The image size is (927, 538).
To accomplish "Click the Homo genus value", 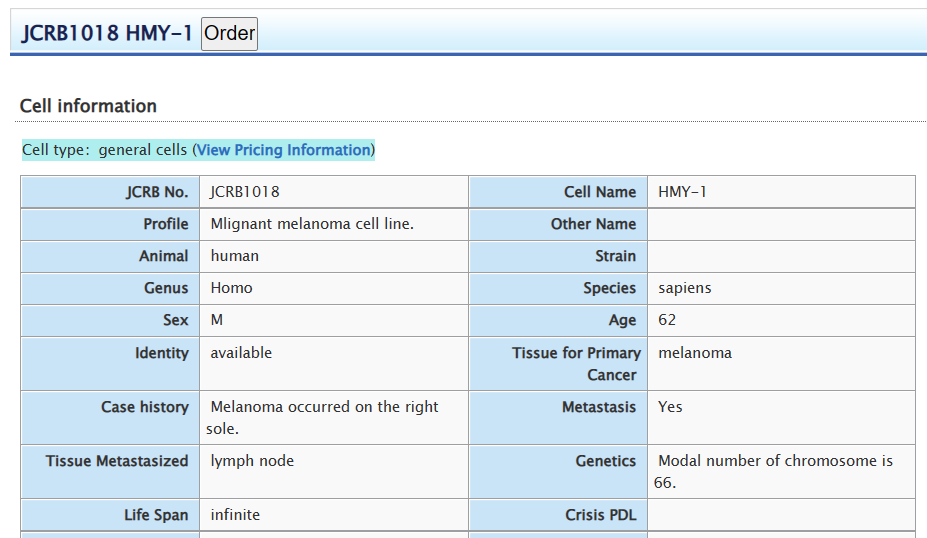I will pos(231,288).
